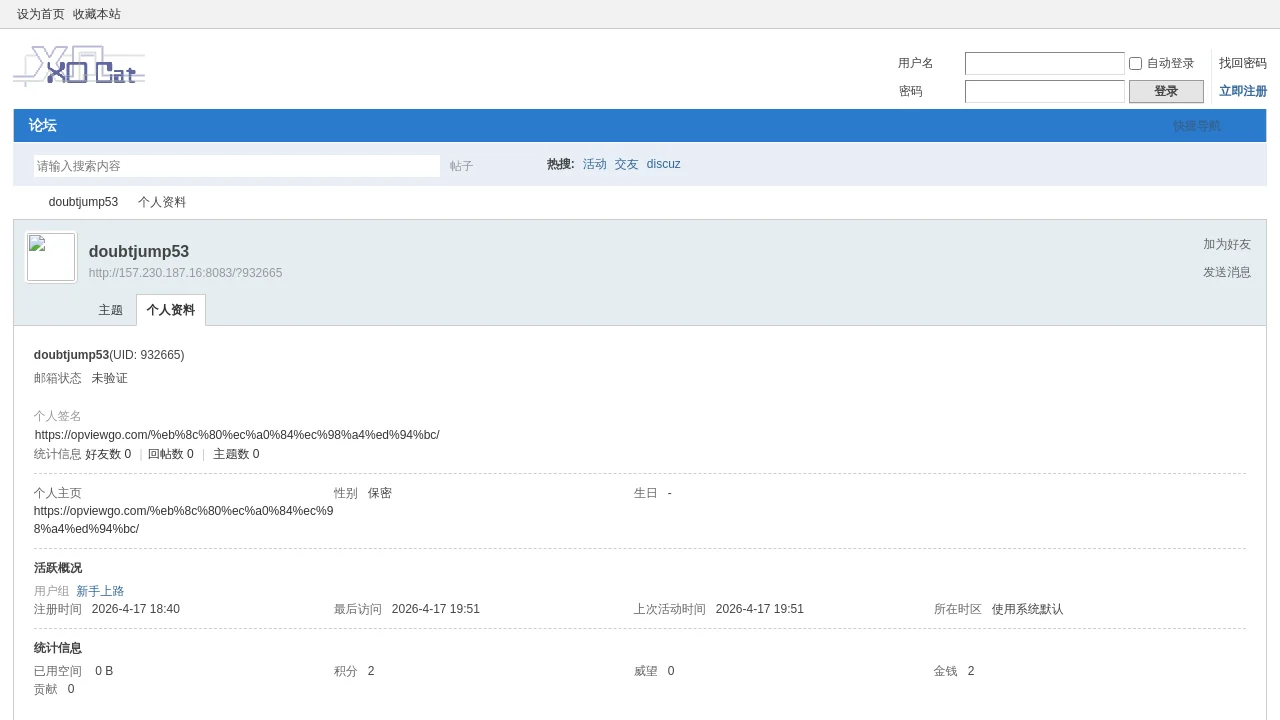The image size is (1280, 720).
Task: Focus the 用户名 username input field
Action: (1044, 64)
